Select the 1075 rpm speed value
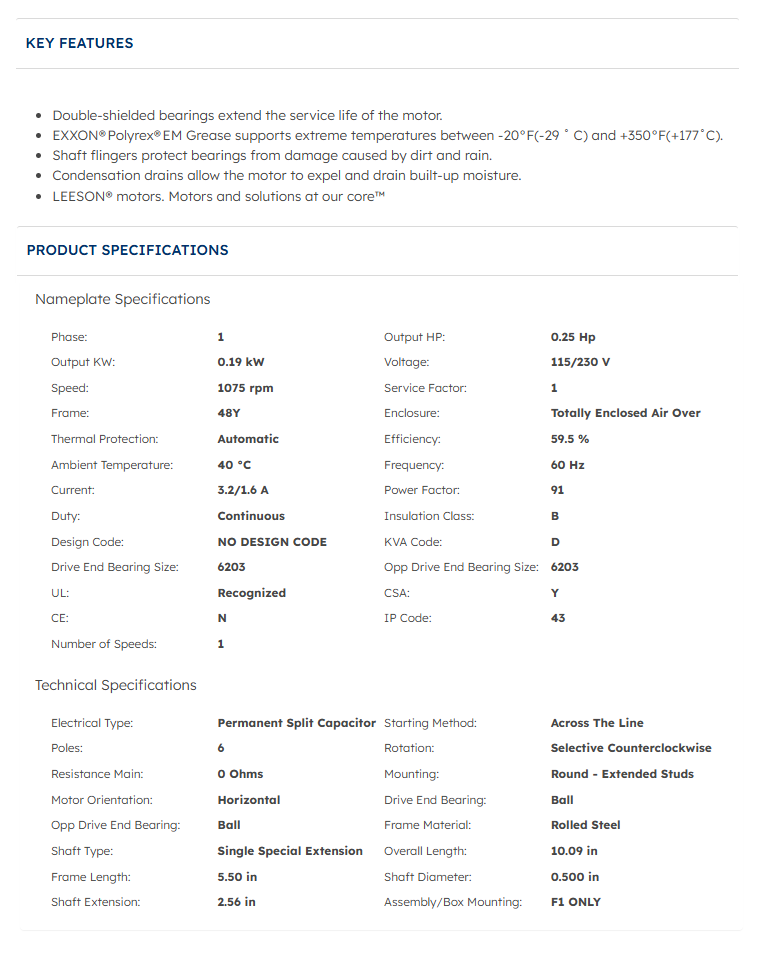The width and height of the screenshot is (767, 968). pos(245,388)
